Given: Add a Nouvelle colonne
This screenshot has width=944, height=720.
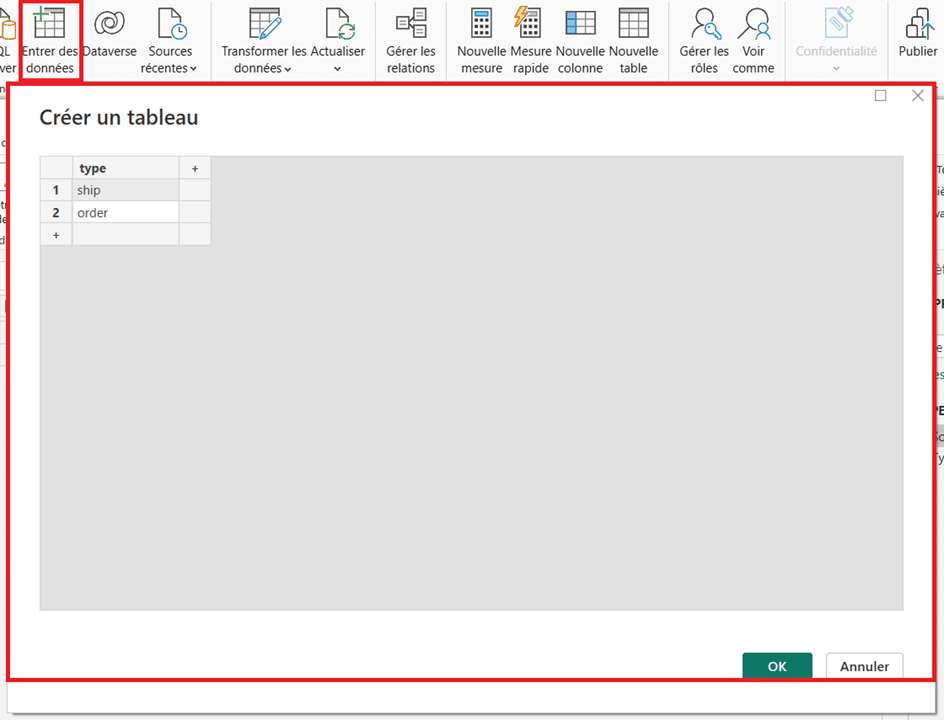Looking at the screenshot, I should tap(580, 24).
